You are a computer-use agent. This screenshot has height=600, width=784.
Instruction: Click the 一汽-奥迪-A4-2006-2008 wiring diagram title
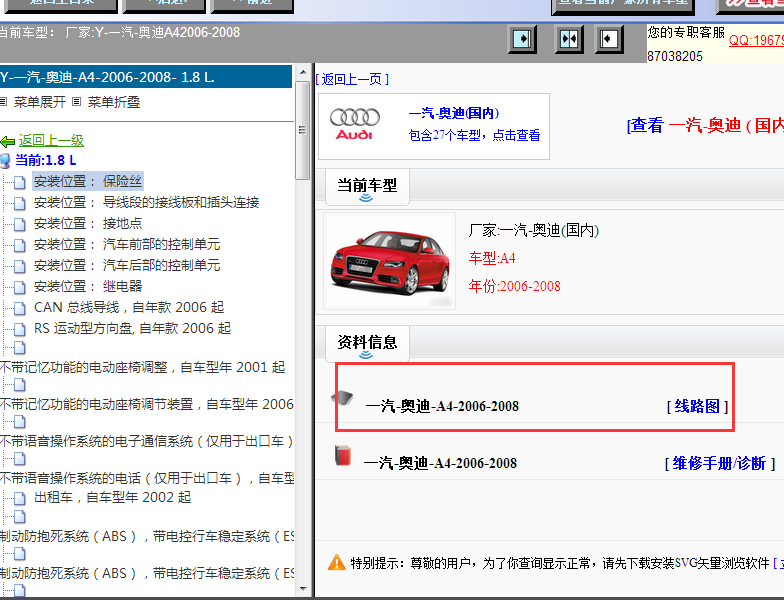[x=442, y=406]
